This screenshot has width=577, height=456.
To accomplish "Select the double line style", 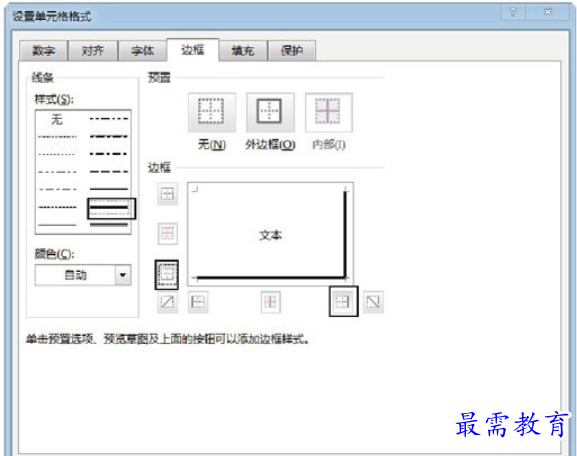I will tap(109, 225).
